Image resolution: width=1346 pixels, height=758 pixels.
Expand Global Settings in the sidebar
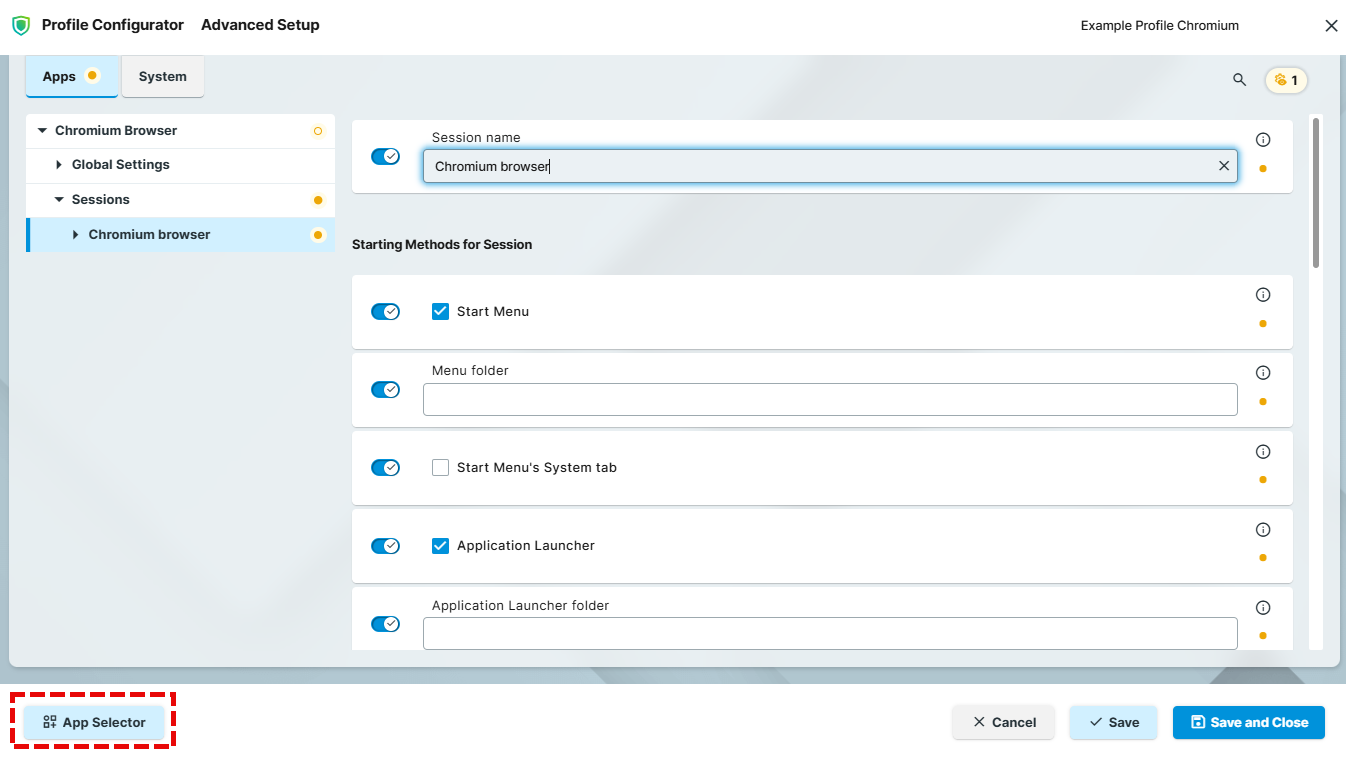pos(57,165)
